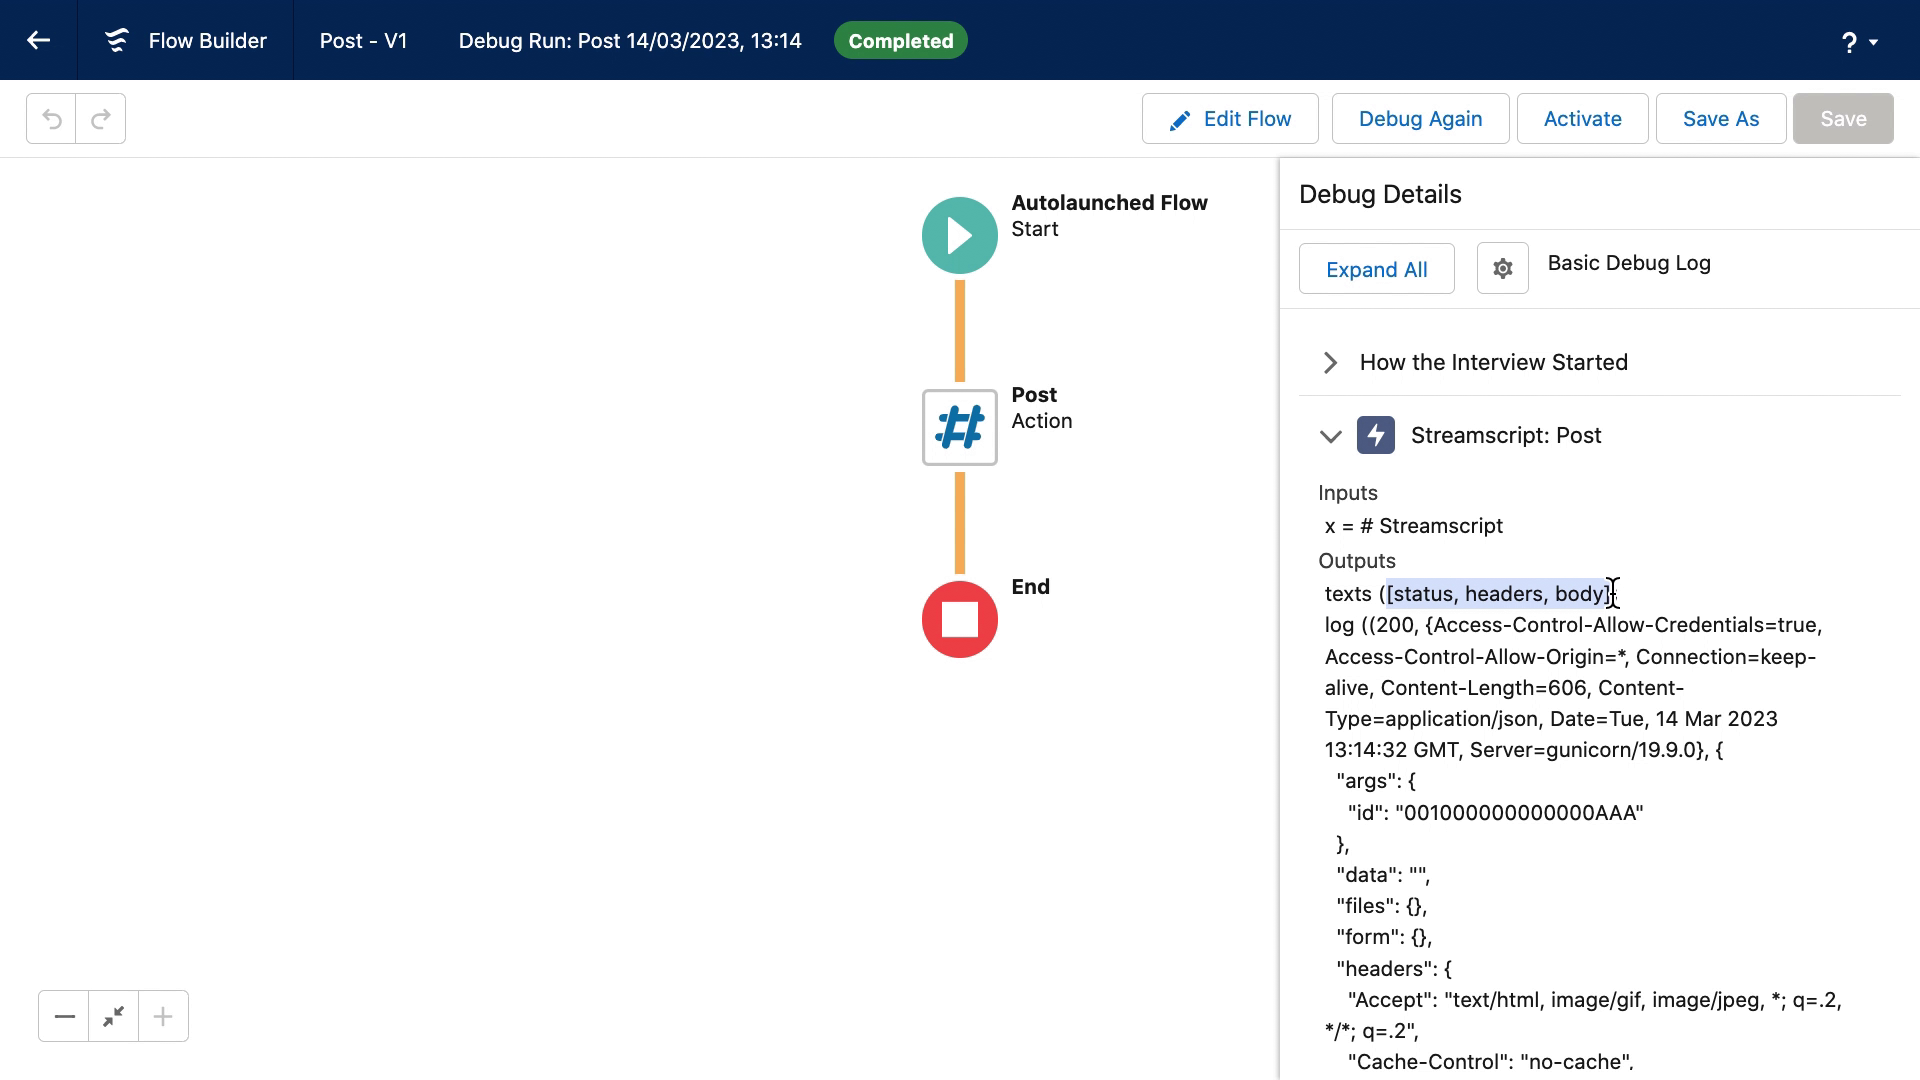Click the End label on canvas
The image size is (1920, 1080).
click(1030, 587)
